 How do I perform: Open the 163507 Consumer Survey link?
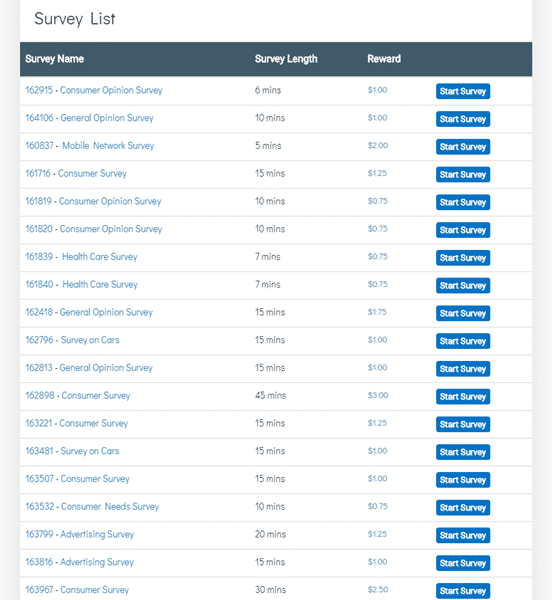pyautogui.click(x=78, y=479)
